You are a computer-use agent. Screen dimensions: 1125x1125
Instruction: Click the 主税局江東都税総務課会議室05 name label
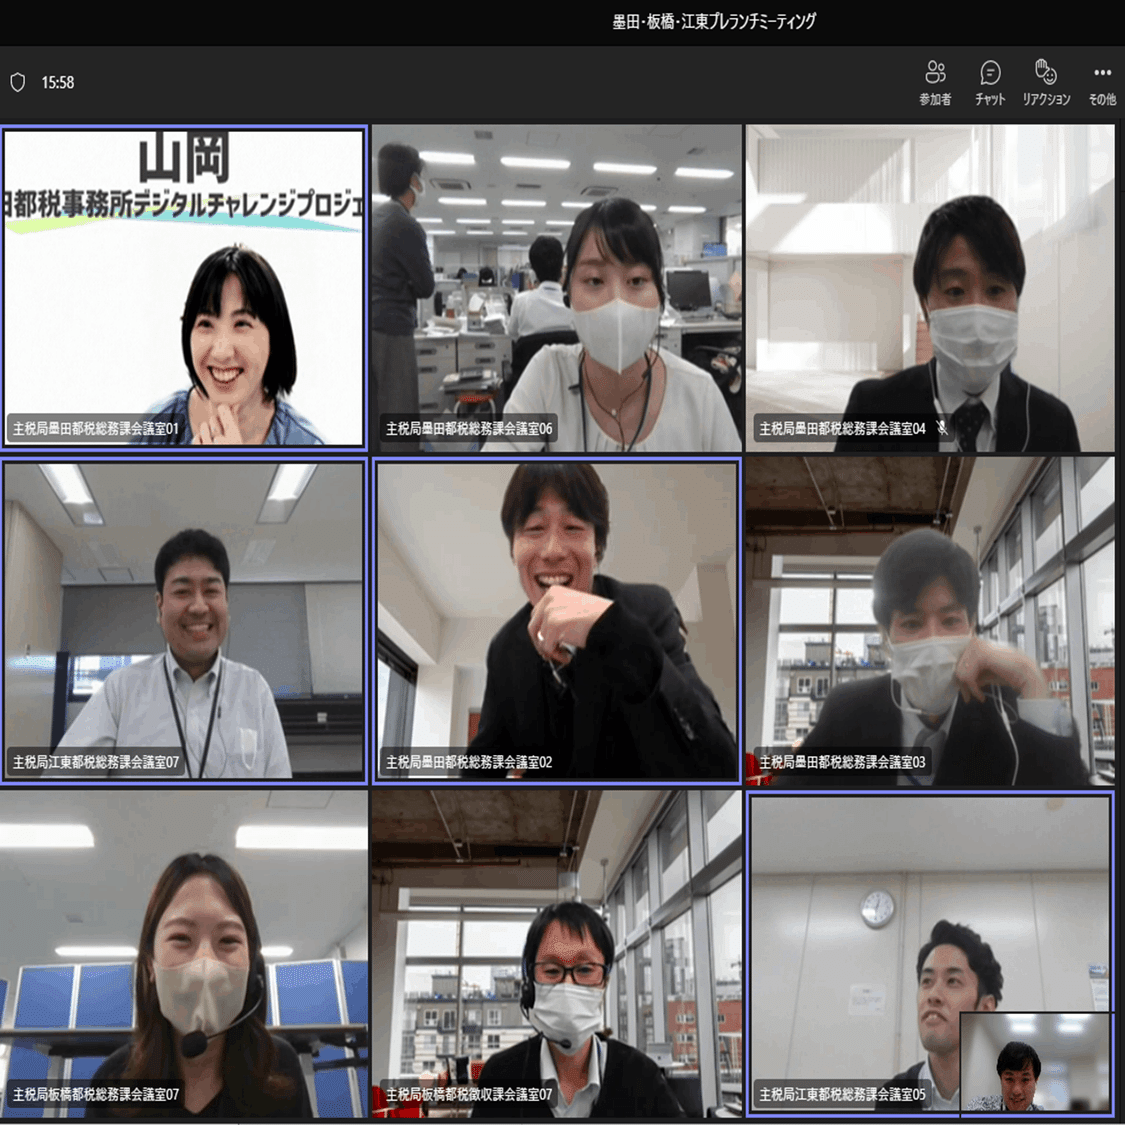842,1094
